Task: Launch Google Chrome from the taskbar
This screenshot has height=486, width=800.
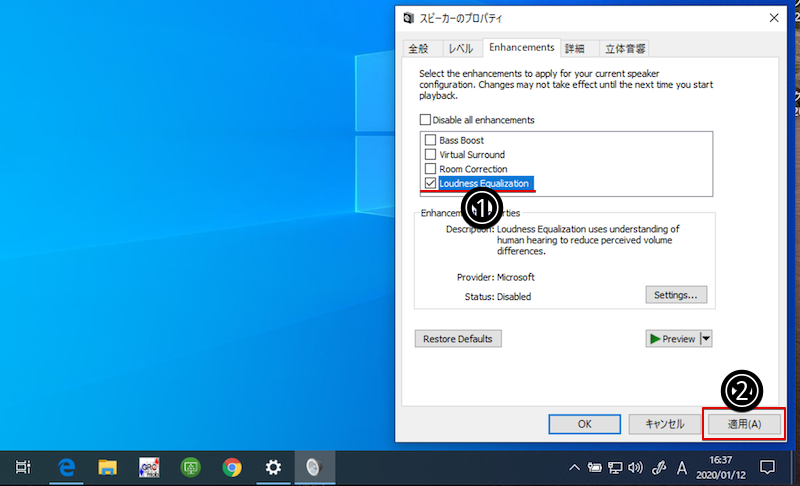Action: [x=232, y=467]
